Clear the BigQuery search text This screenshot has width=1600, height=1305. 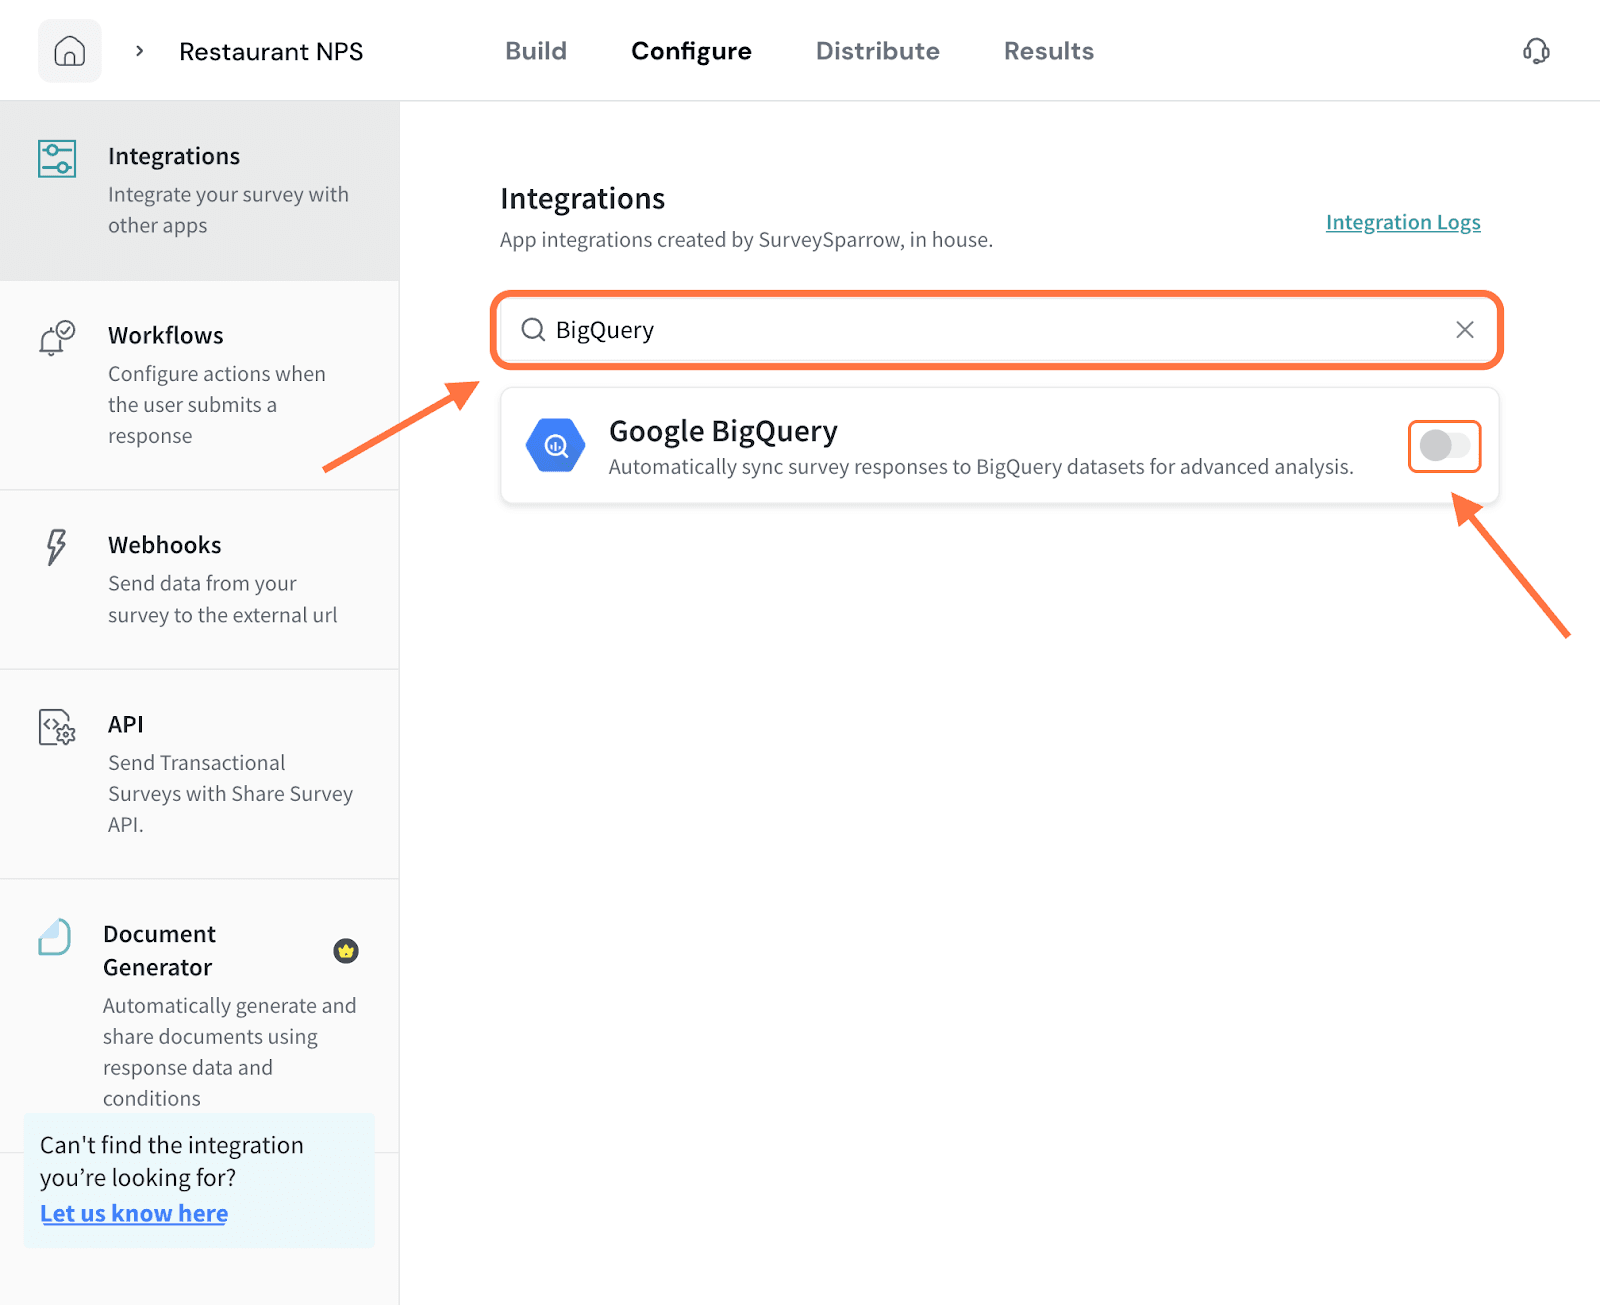[1464, 330]
